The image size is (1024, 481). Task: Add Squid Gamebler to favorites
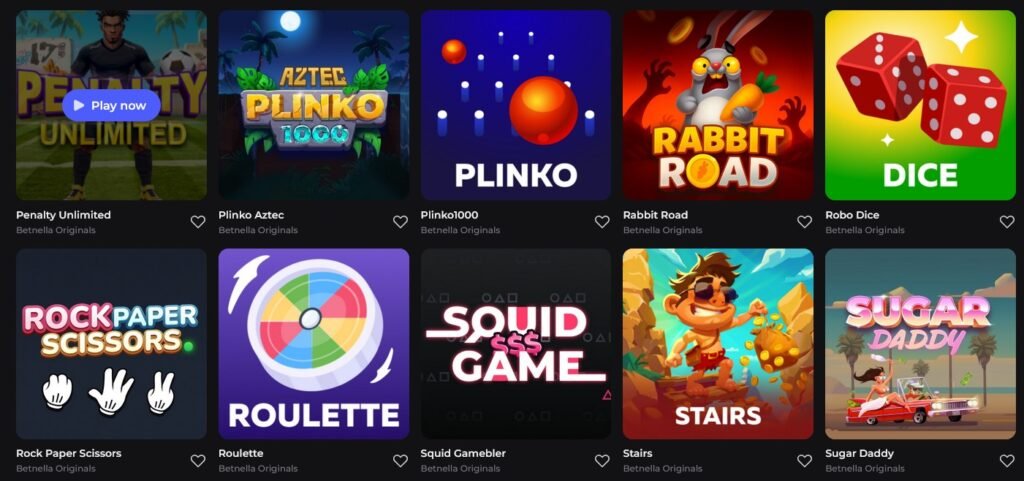(x=602, y=461)
